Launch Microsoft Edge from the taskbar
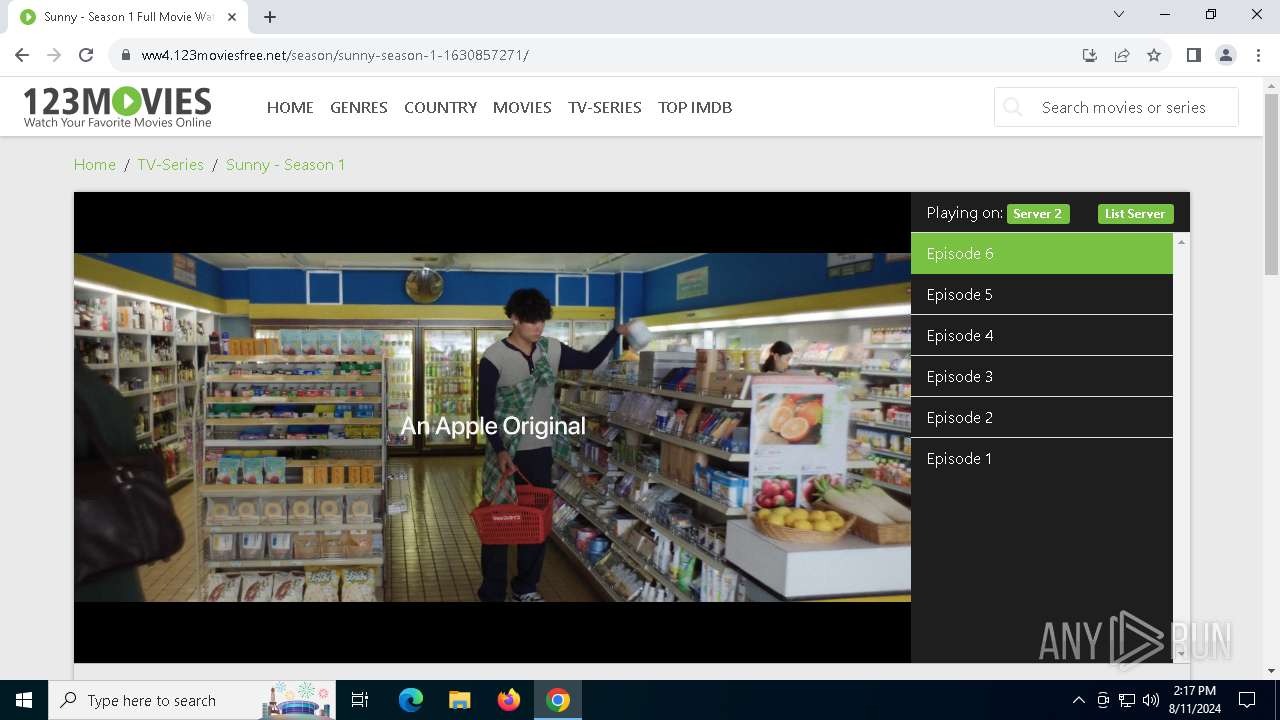The height and width of the screenshot is (720, 1280). (x=411, y=700)
